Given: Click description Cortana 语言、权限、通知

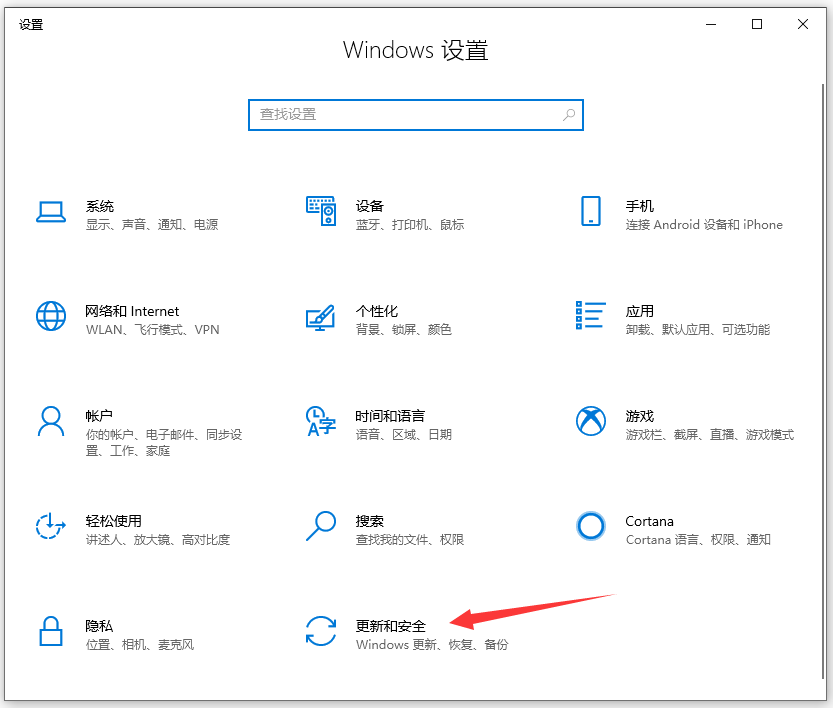Looking at the screenshot, I should pyautogui.click(x=698, y=540).
